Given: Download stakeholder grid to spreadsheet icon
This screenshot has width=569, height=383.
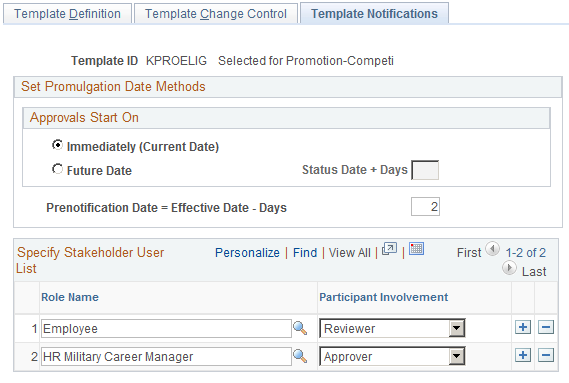Looking at the screenshot, I should 416,249.
